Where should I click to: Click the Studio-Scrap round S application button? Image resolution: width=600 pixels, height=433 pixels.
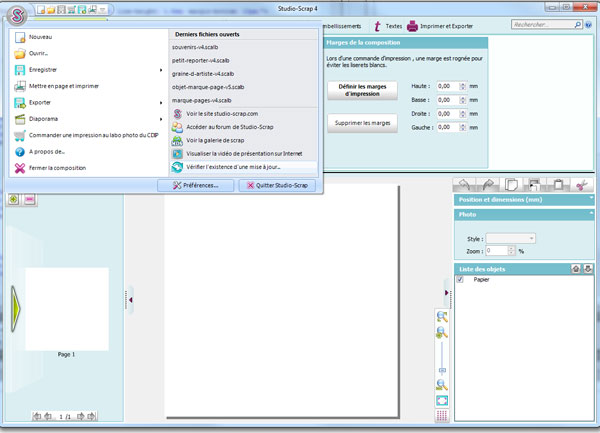tap(17, 16)
